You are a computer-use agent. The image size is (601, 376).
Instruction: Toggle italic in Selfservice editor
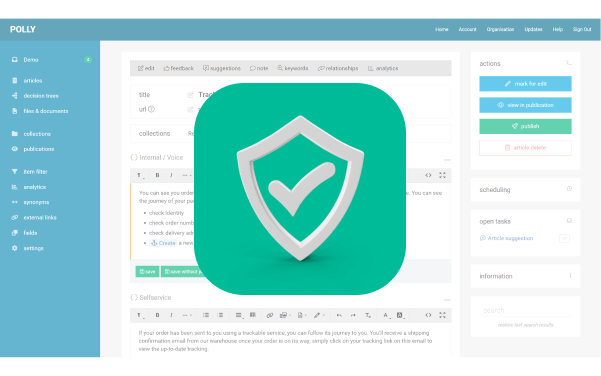click(x=171, y=315)
